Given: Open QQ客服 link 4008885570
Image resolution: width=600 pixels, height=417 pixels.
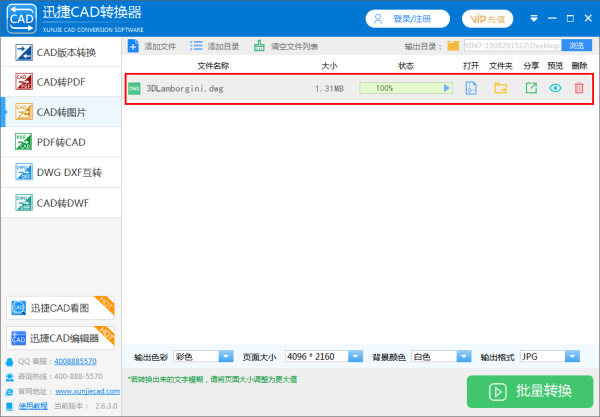Looking at the screenshot, I should point(75,361).
